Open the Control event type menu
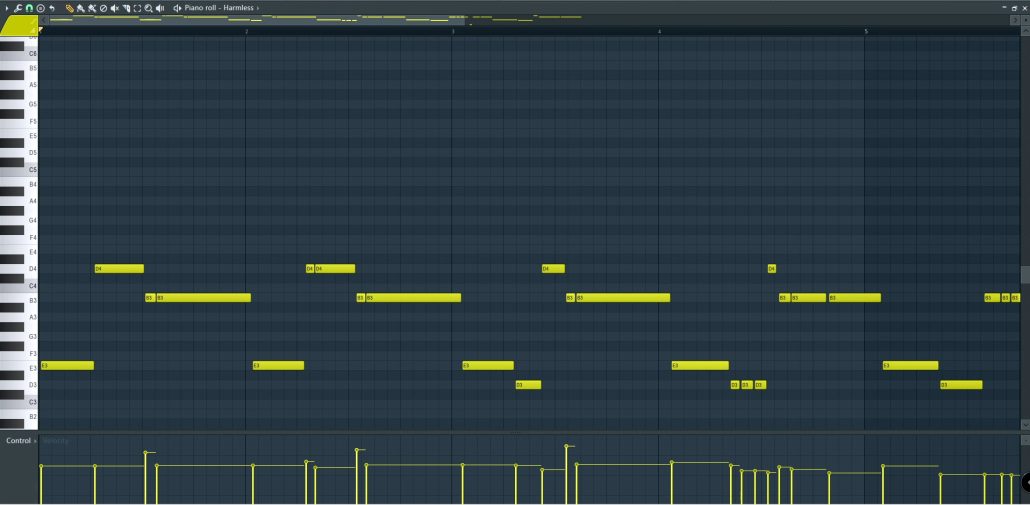Screen dimensions: 1030x505 (x=18, y=441)
